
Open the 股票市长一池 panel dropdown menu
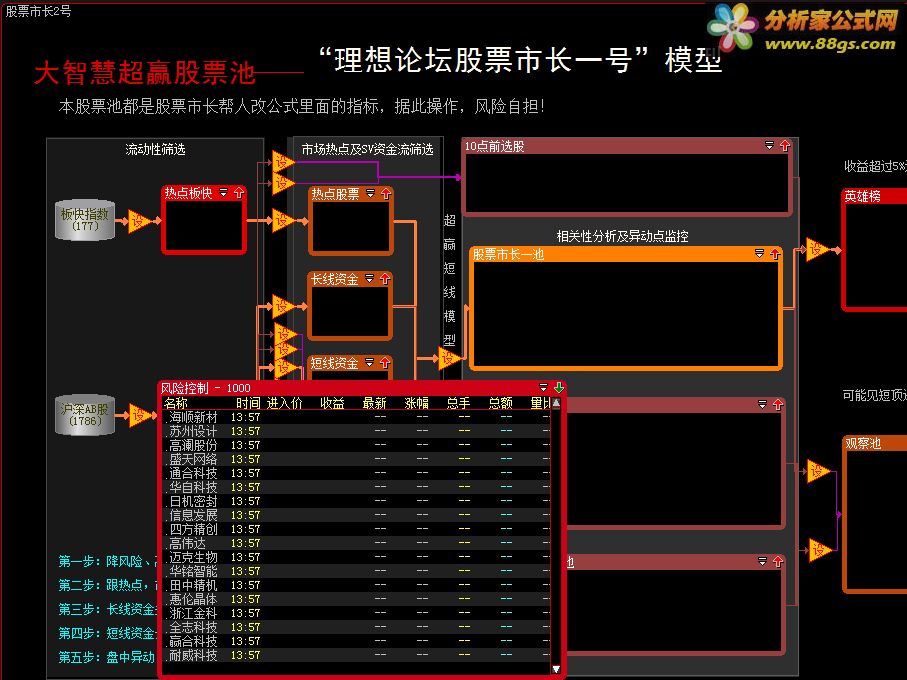[759, 253]
